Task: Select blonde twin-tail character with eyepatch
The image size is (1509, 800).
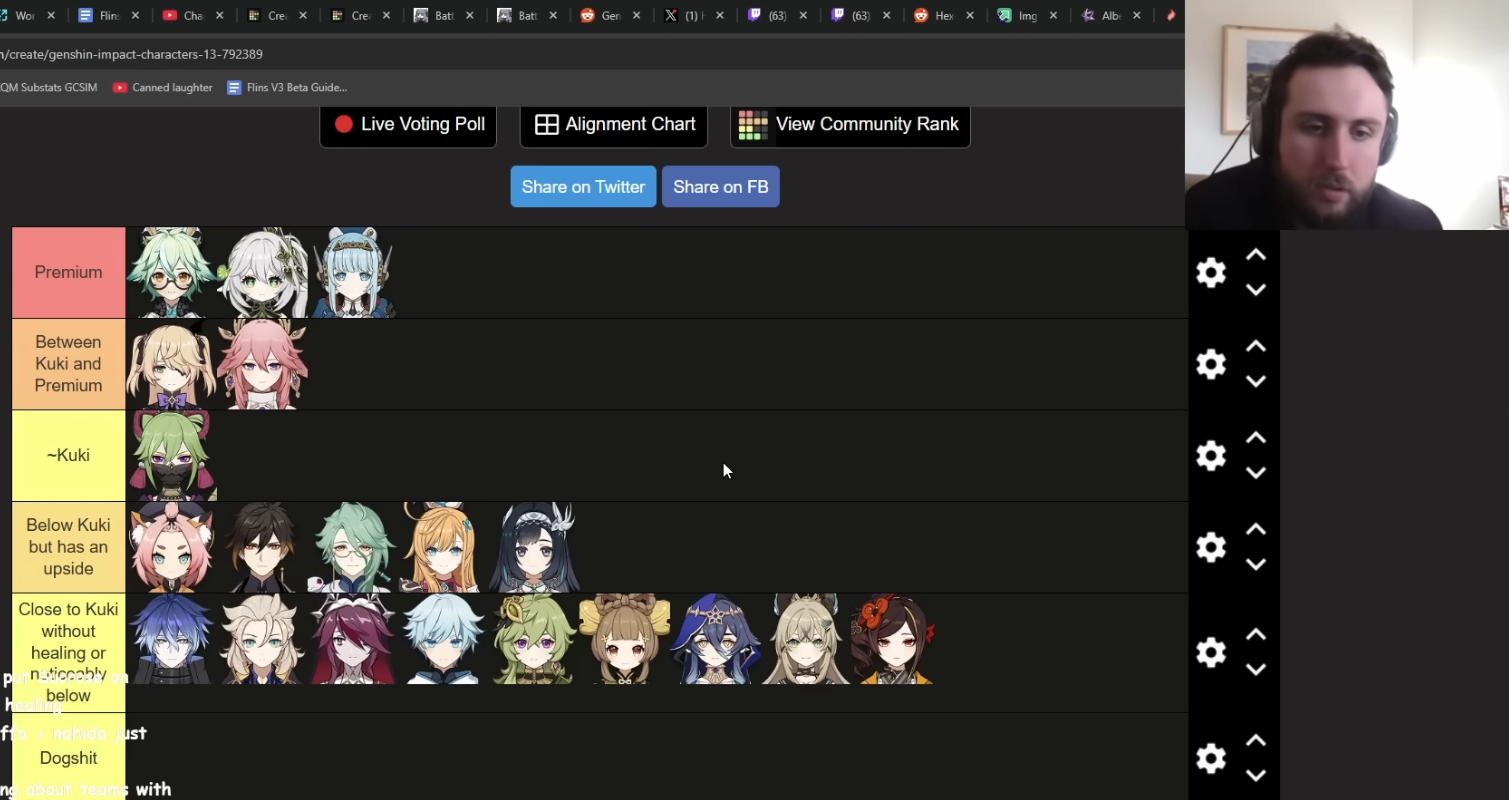Action: point(171,364)
